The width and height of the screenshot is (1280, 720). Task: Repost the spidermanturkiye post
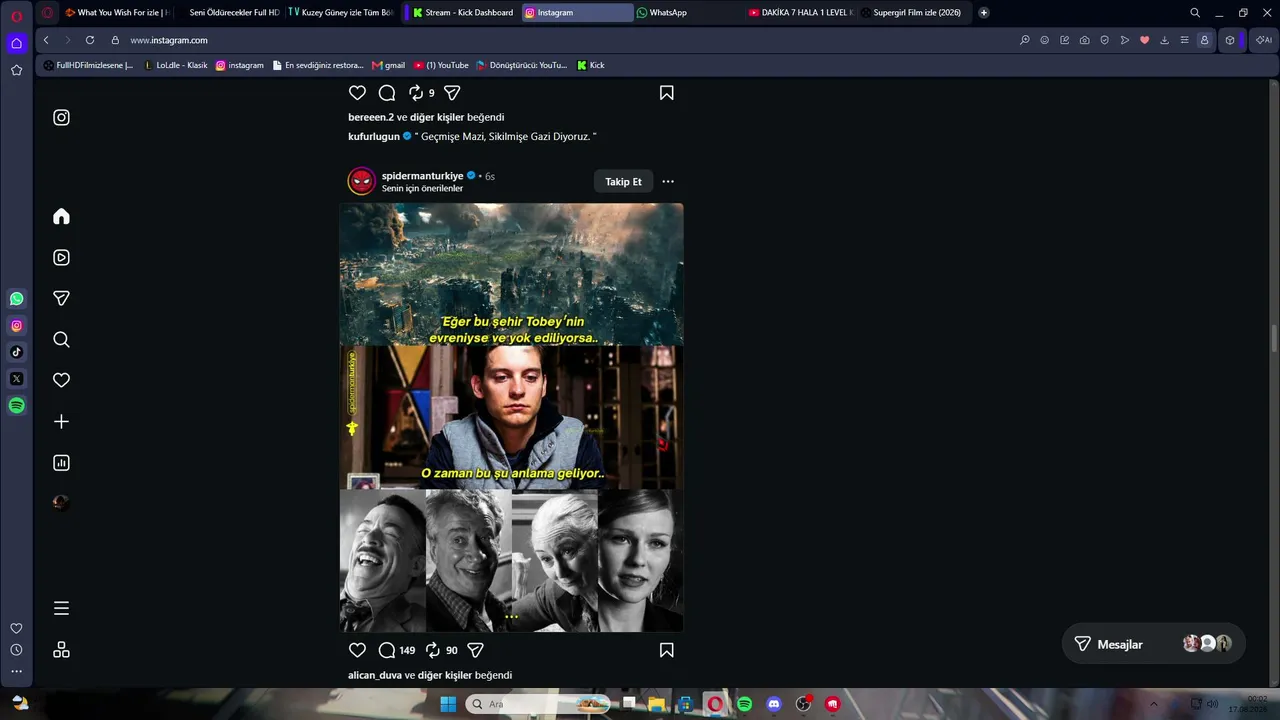coord(433,650)
